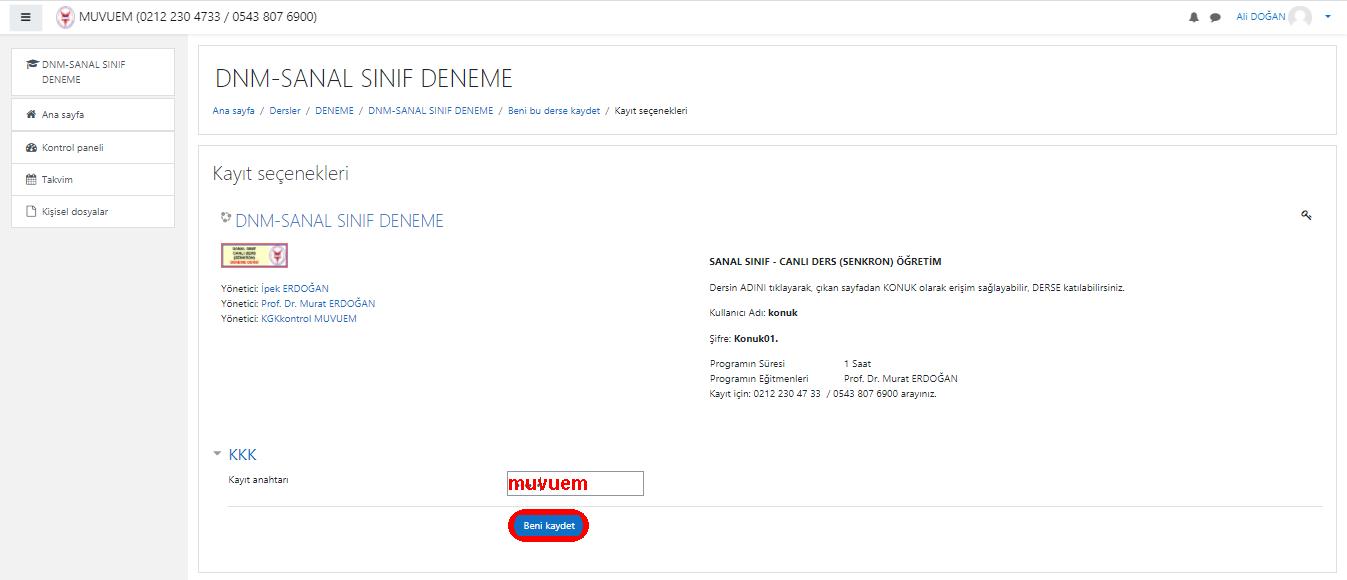Open the notifications bell icon

pyautogui.click(x=1194, y=17)
